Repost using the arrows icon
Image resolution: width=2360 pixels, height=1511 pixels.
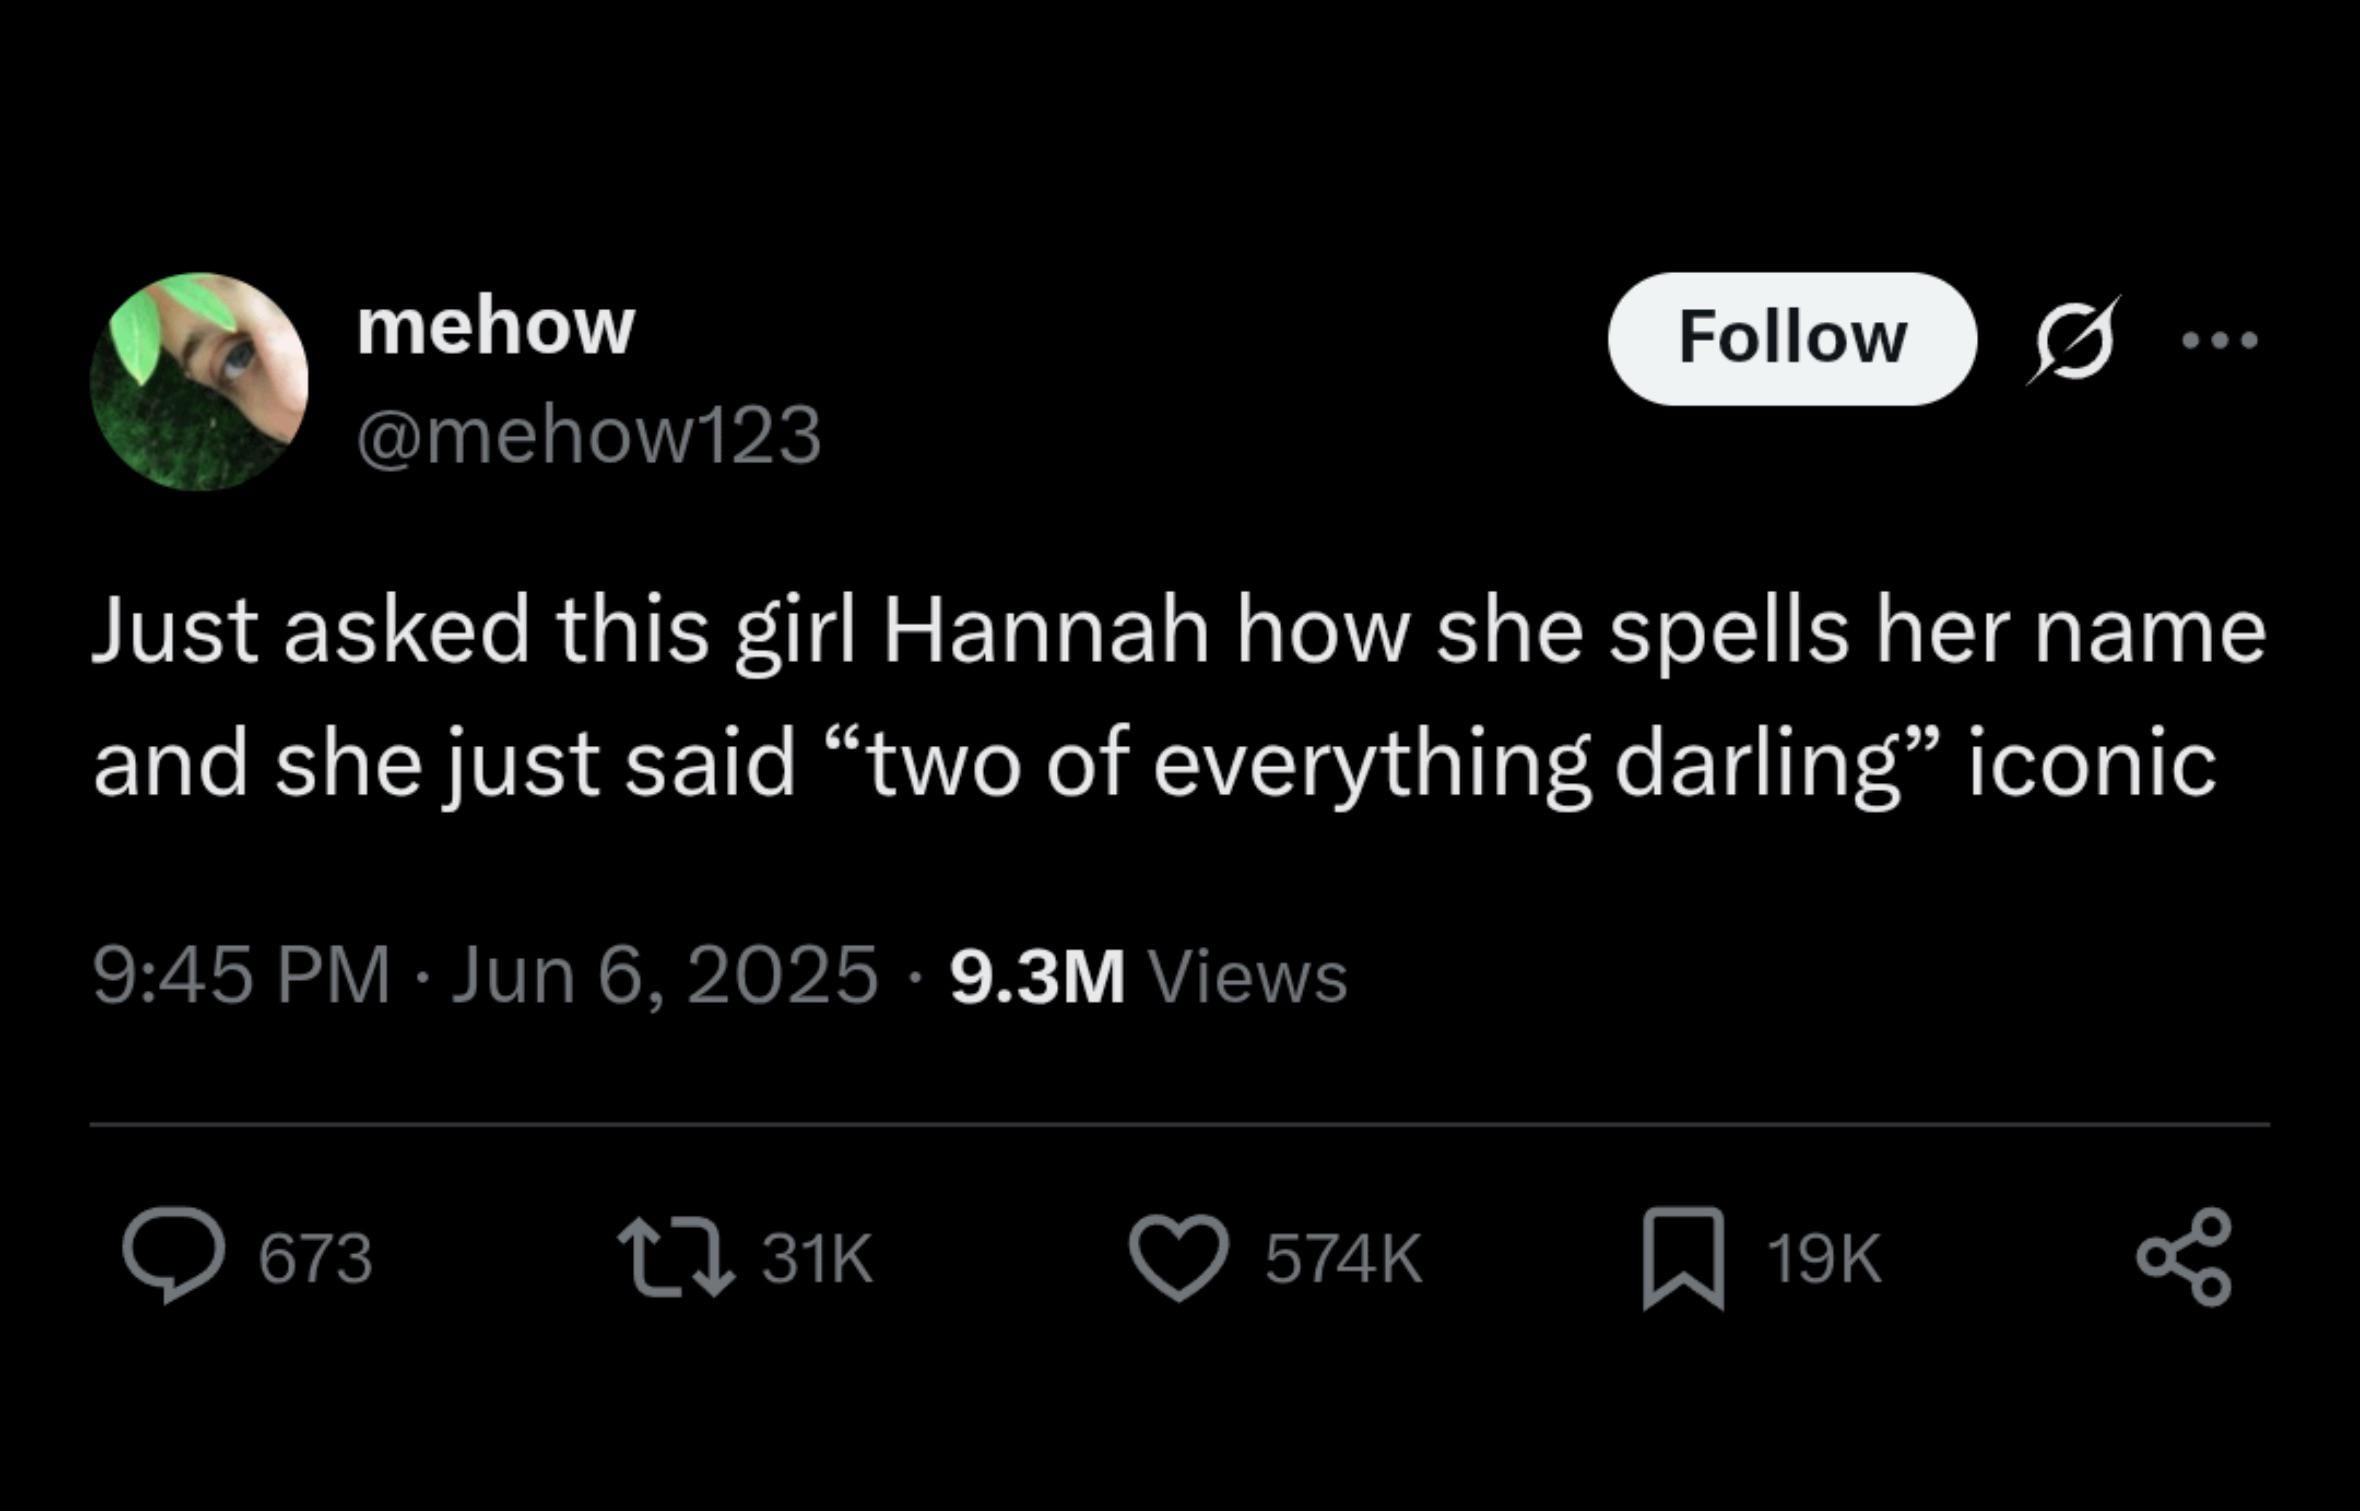(x=676, y=1256)
